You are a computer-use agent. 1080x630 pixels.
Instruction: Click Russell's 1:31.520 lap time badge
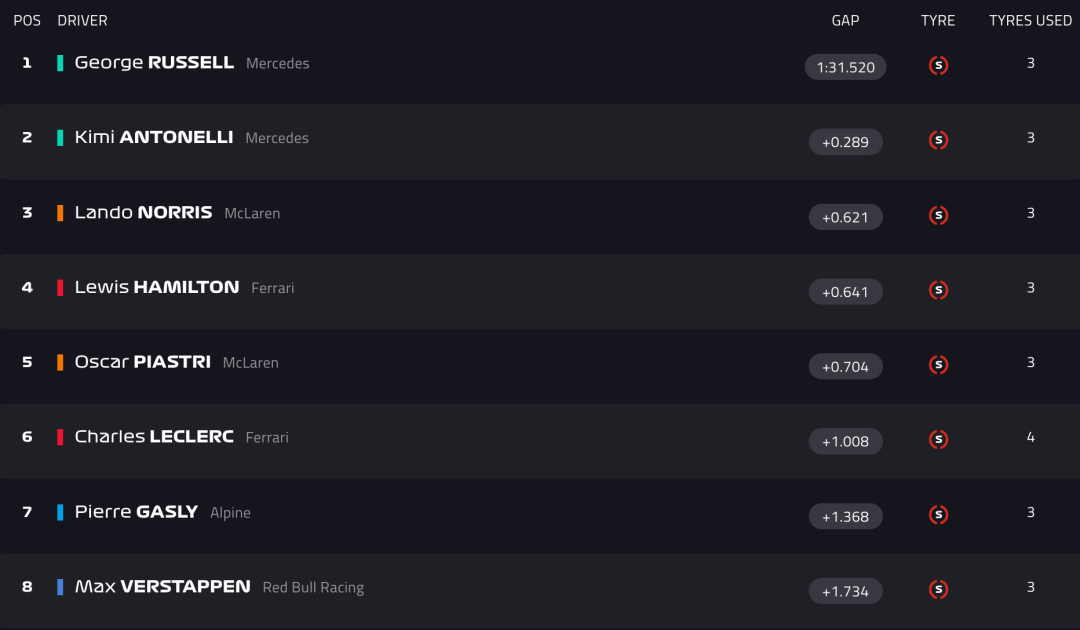coord(845,67)
